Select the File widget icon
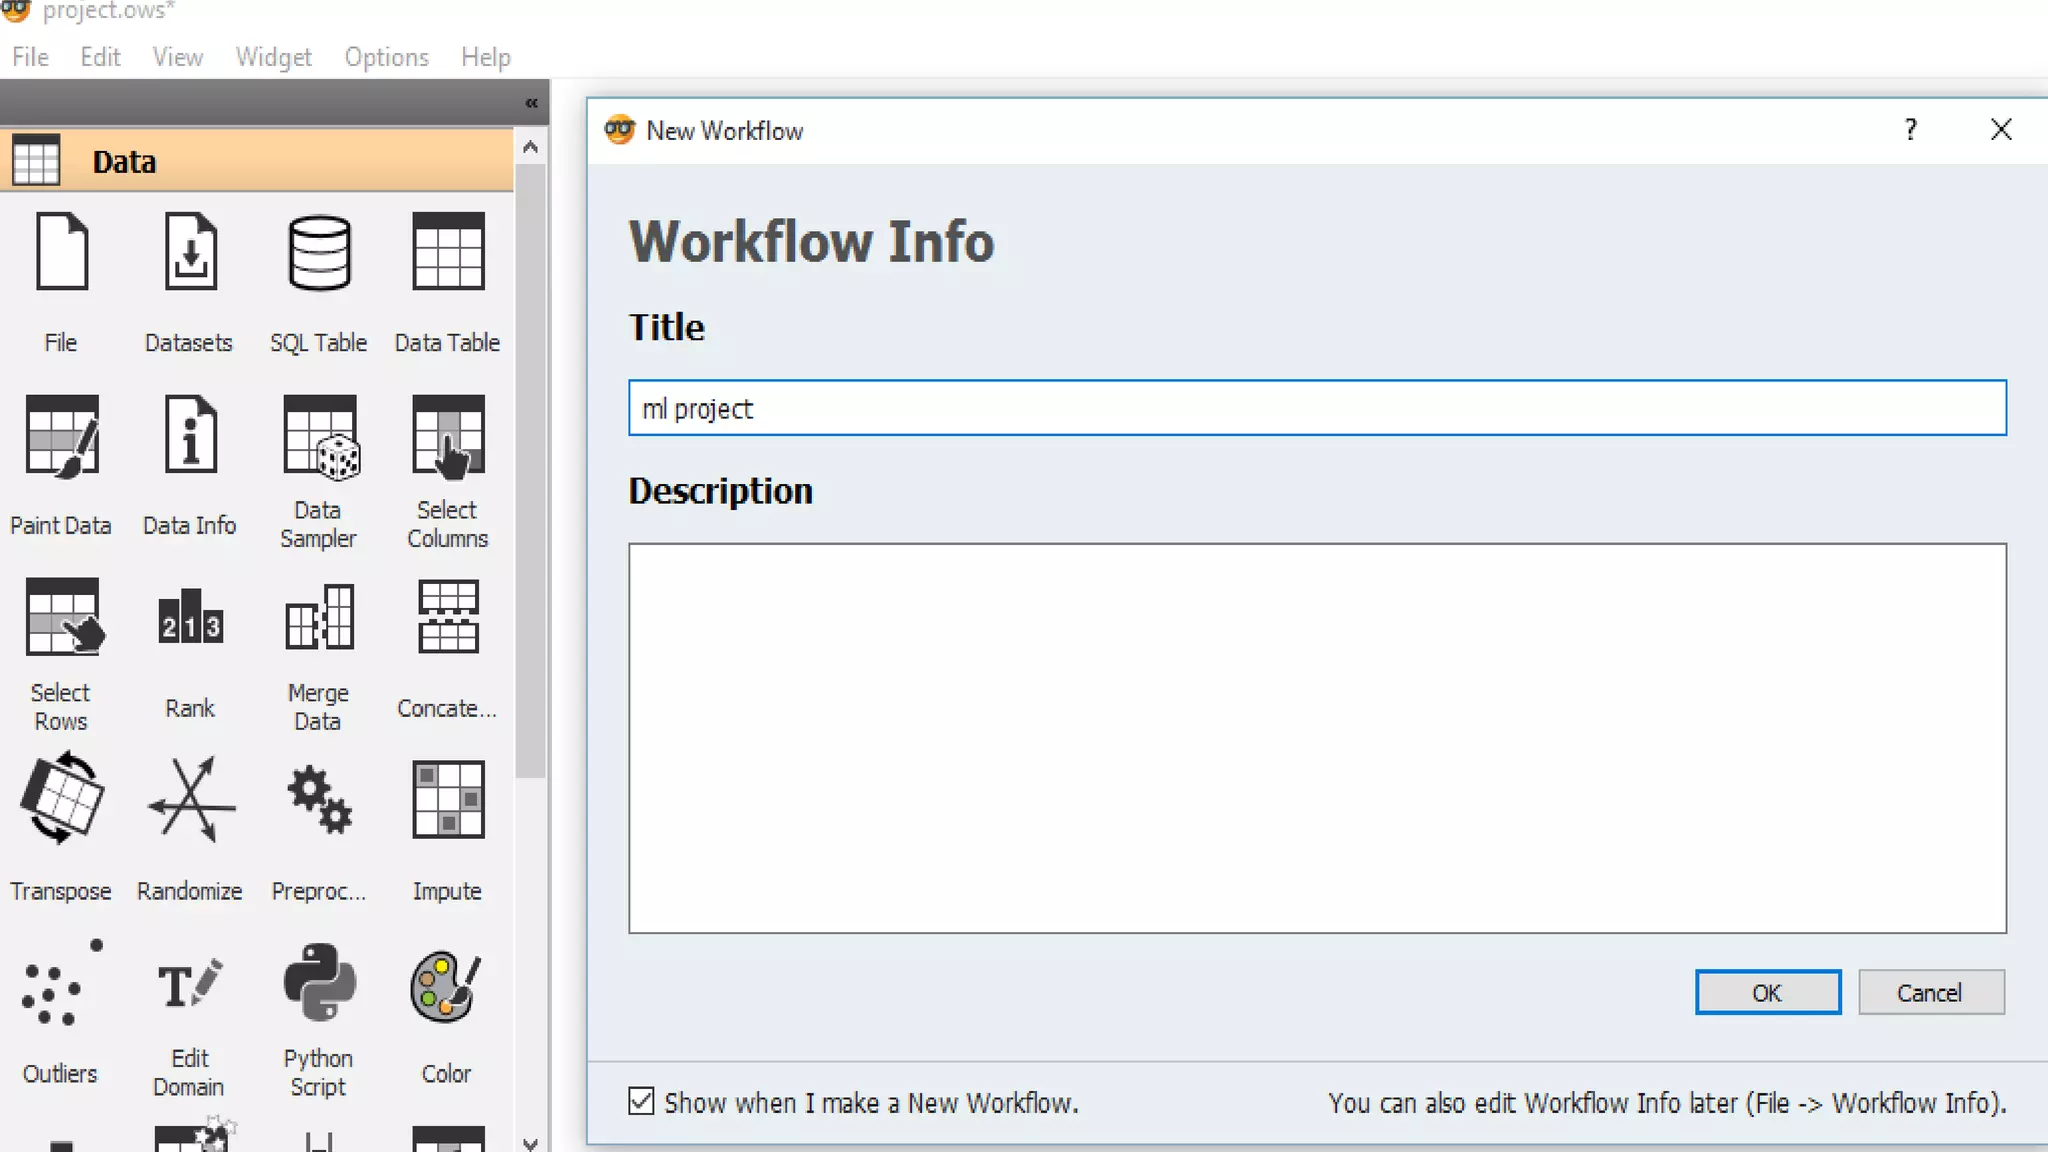The image size is (2048, 1152). coord(61,254)
